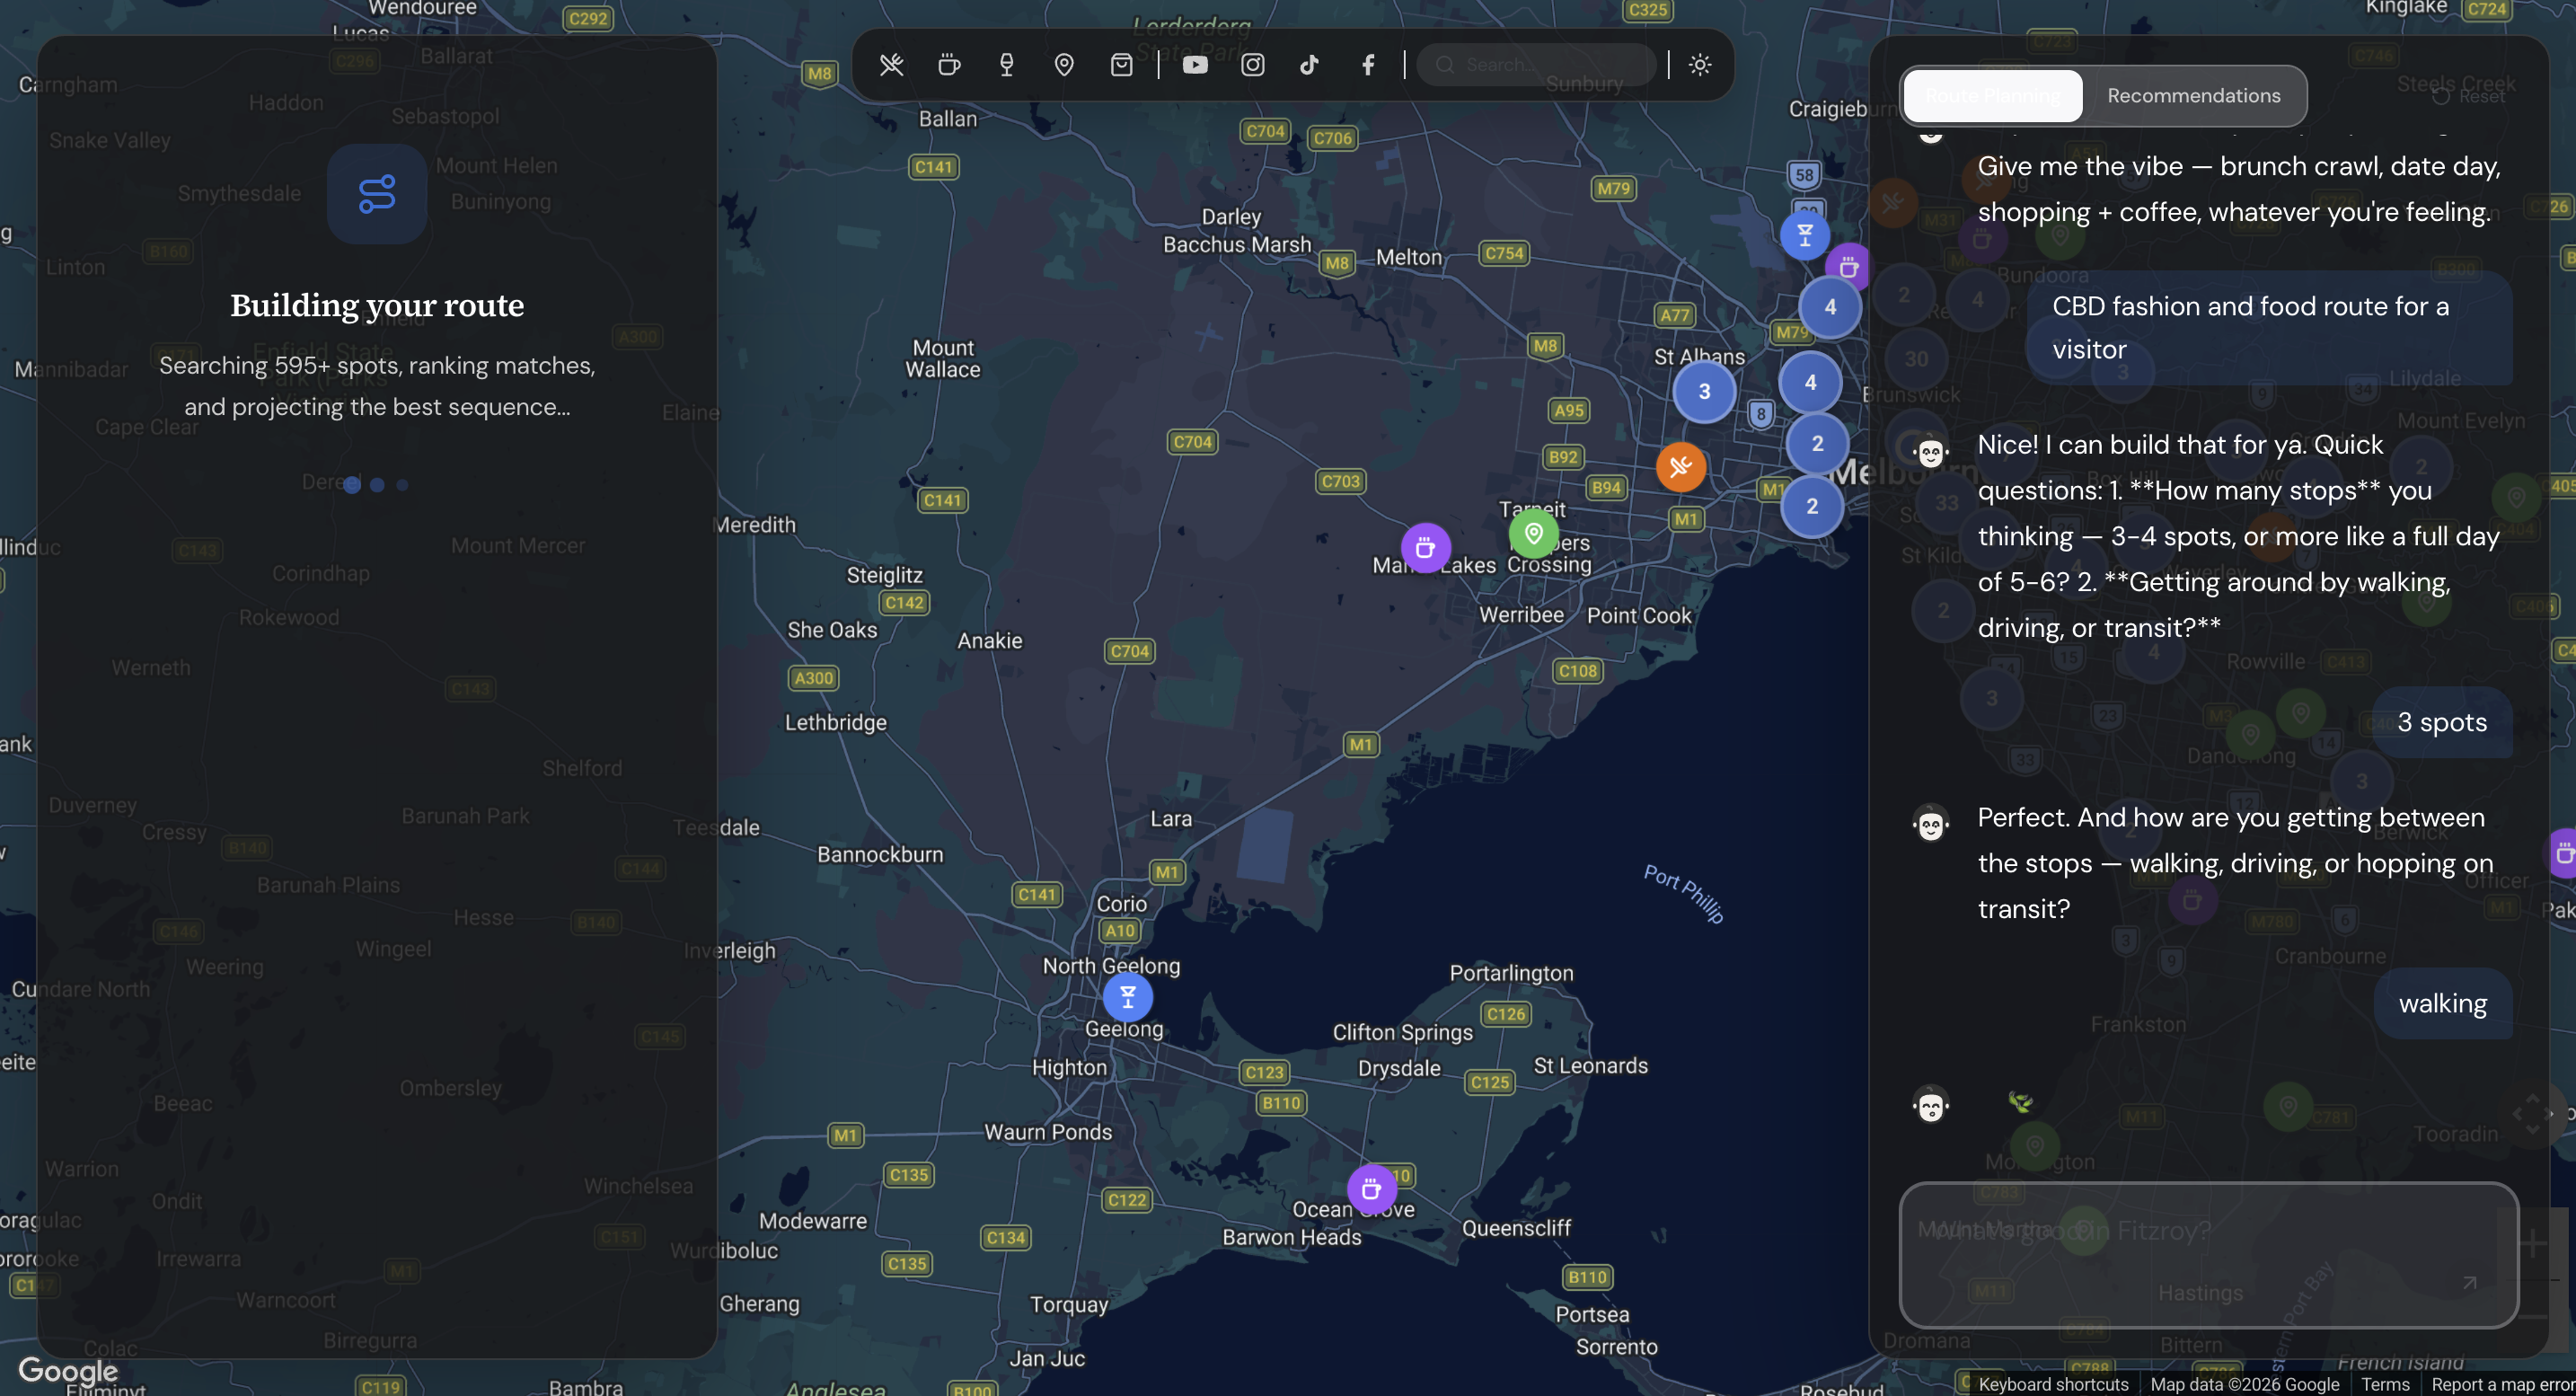The width and height of the screenshot is (2576, 1396).
Task: Click the green pin marker near Tarneit
Action: (1533, 533)
